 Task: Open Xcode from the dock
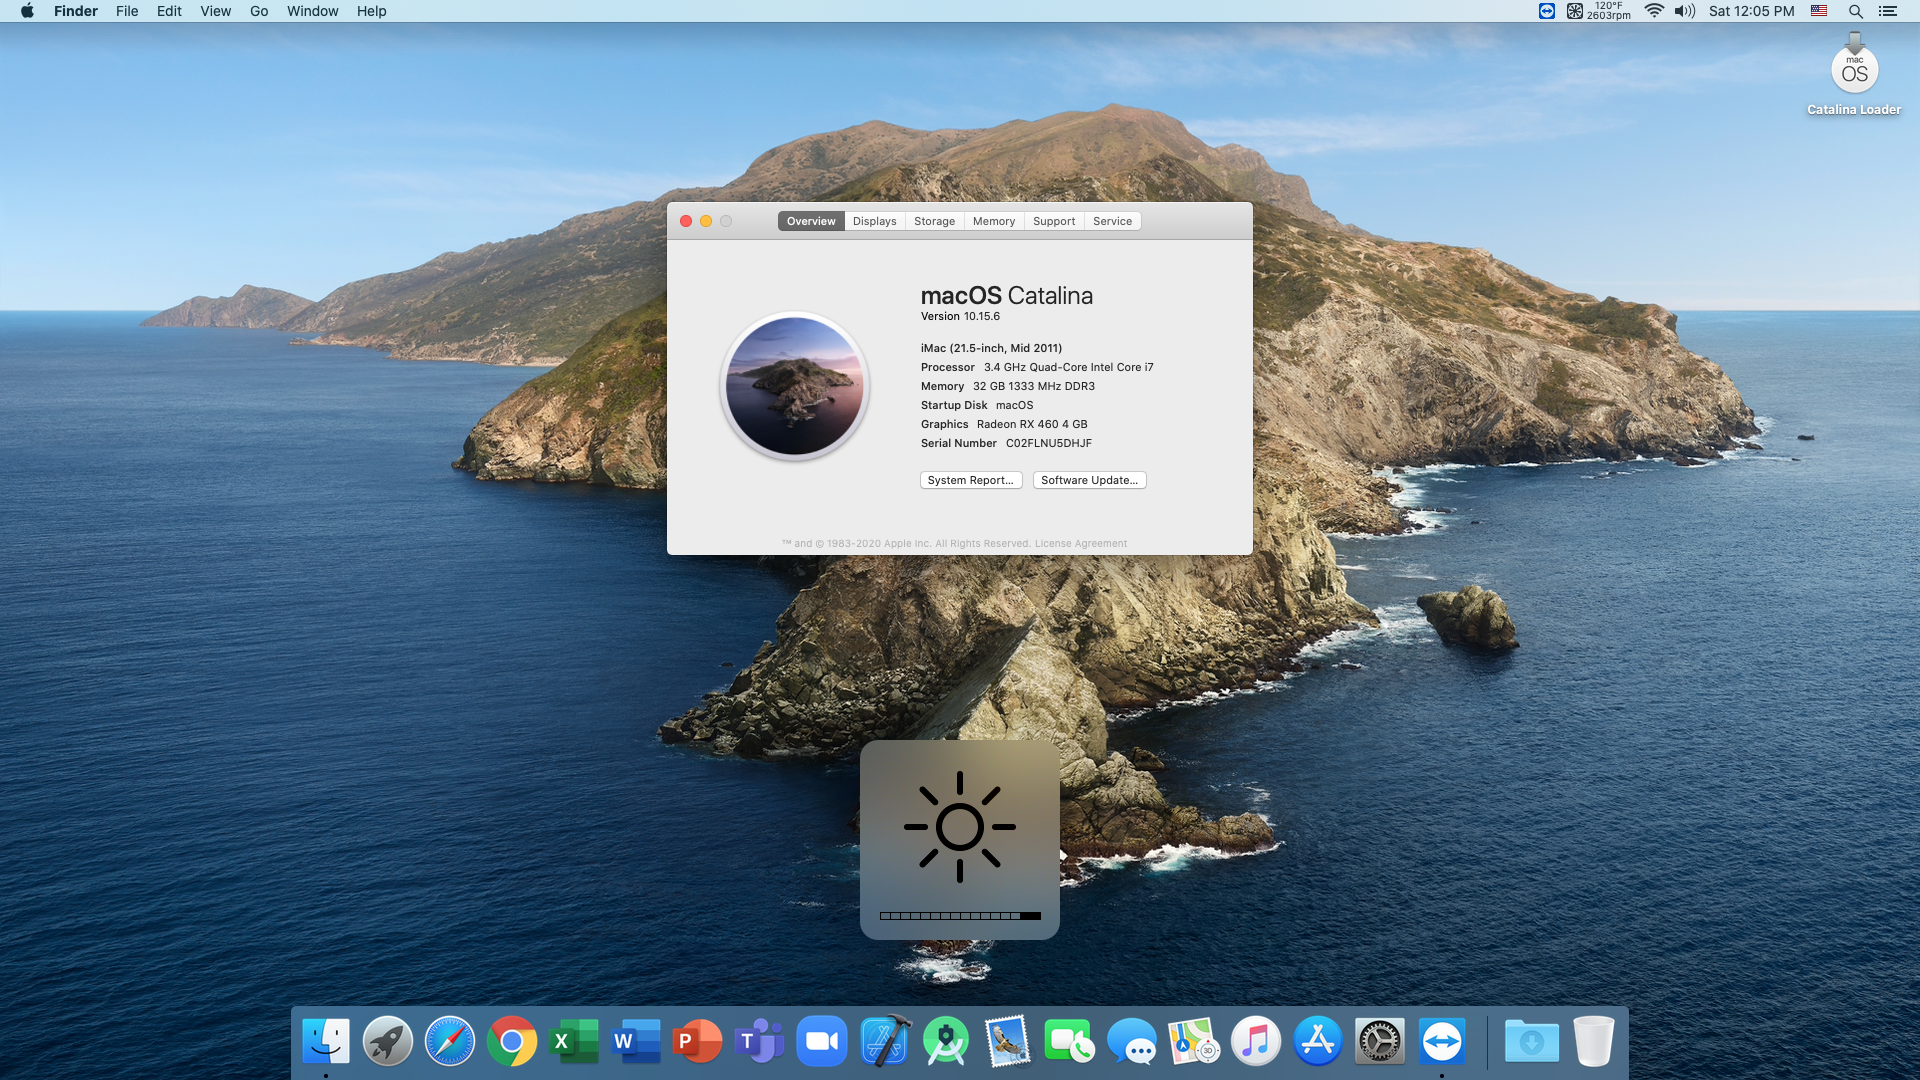[885, 1042]
